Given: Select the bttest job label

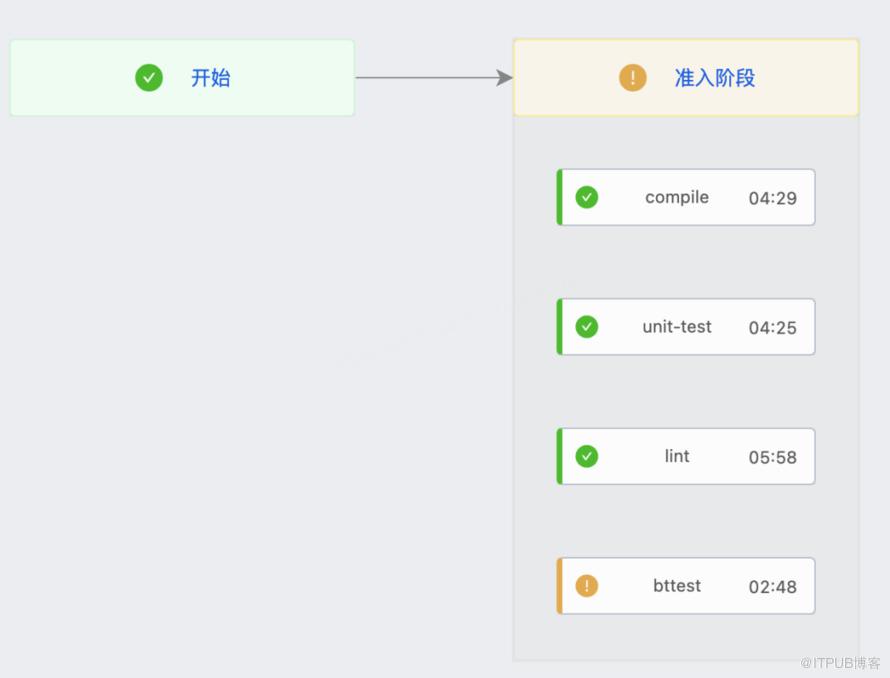Looking at the screenshot, I should point(677,585).
